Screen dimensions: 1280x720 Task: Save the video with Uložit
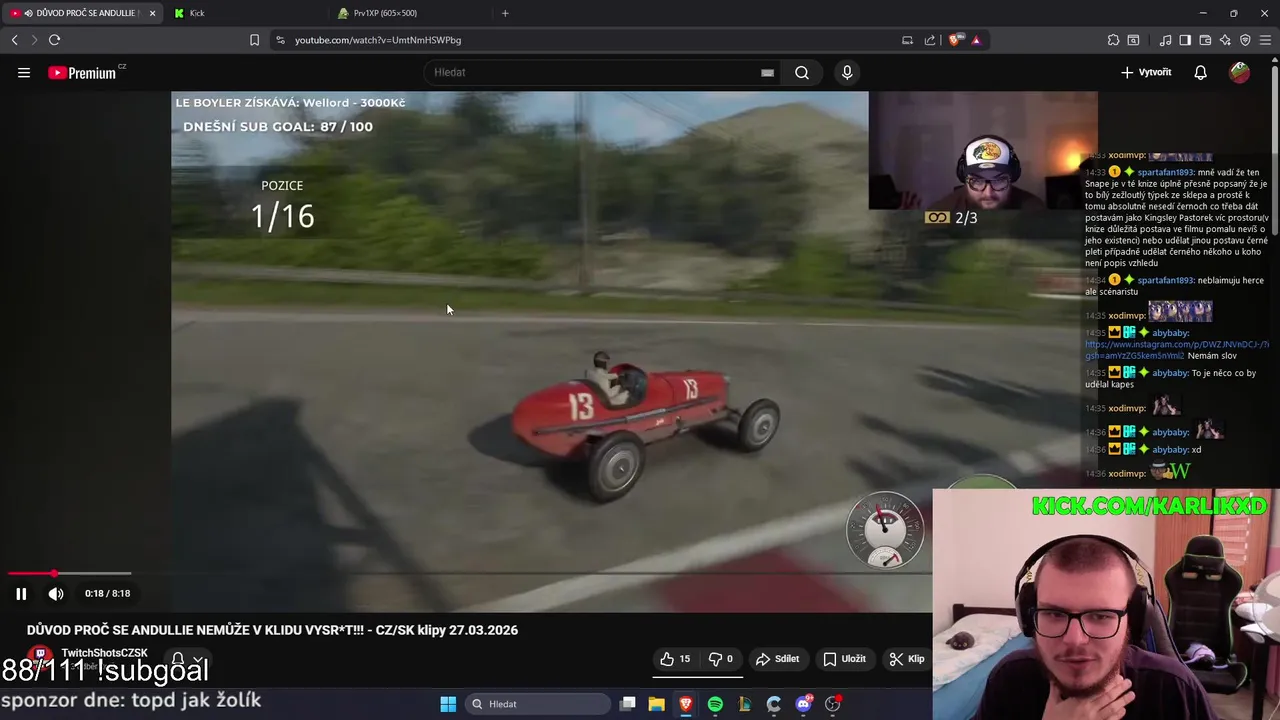click(x=845, y=659)
